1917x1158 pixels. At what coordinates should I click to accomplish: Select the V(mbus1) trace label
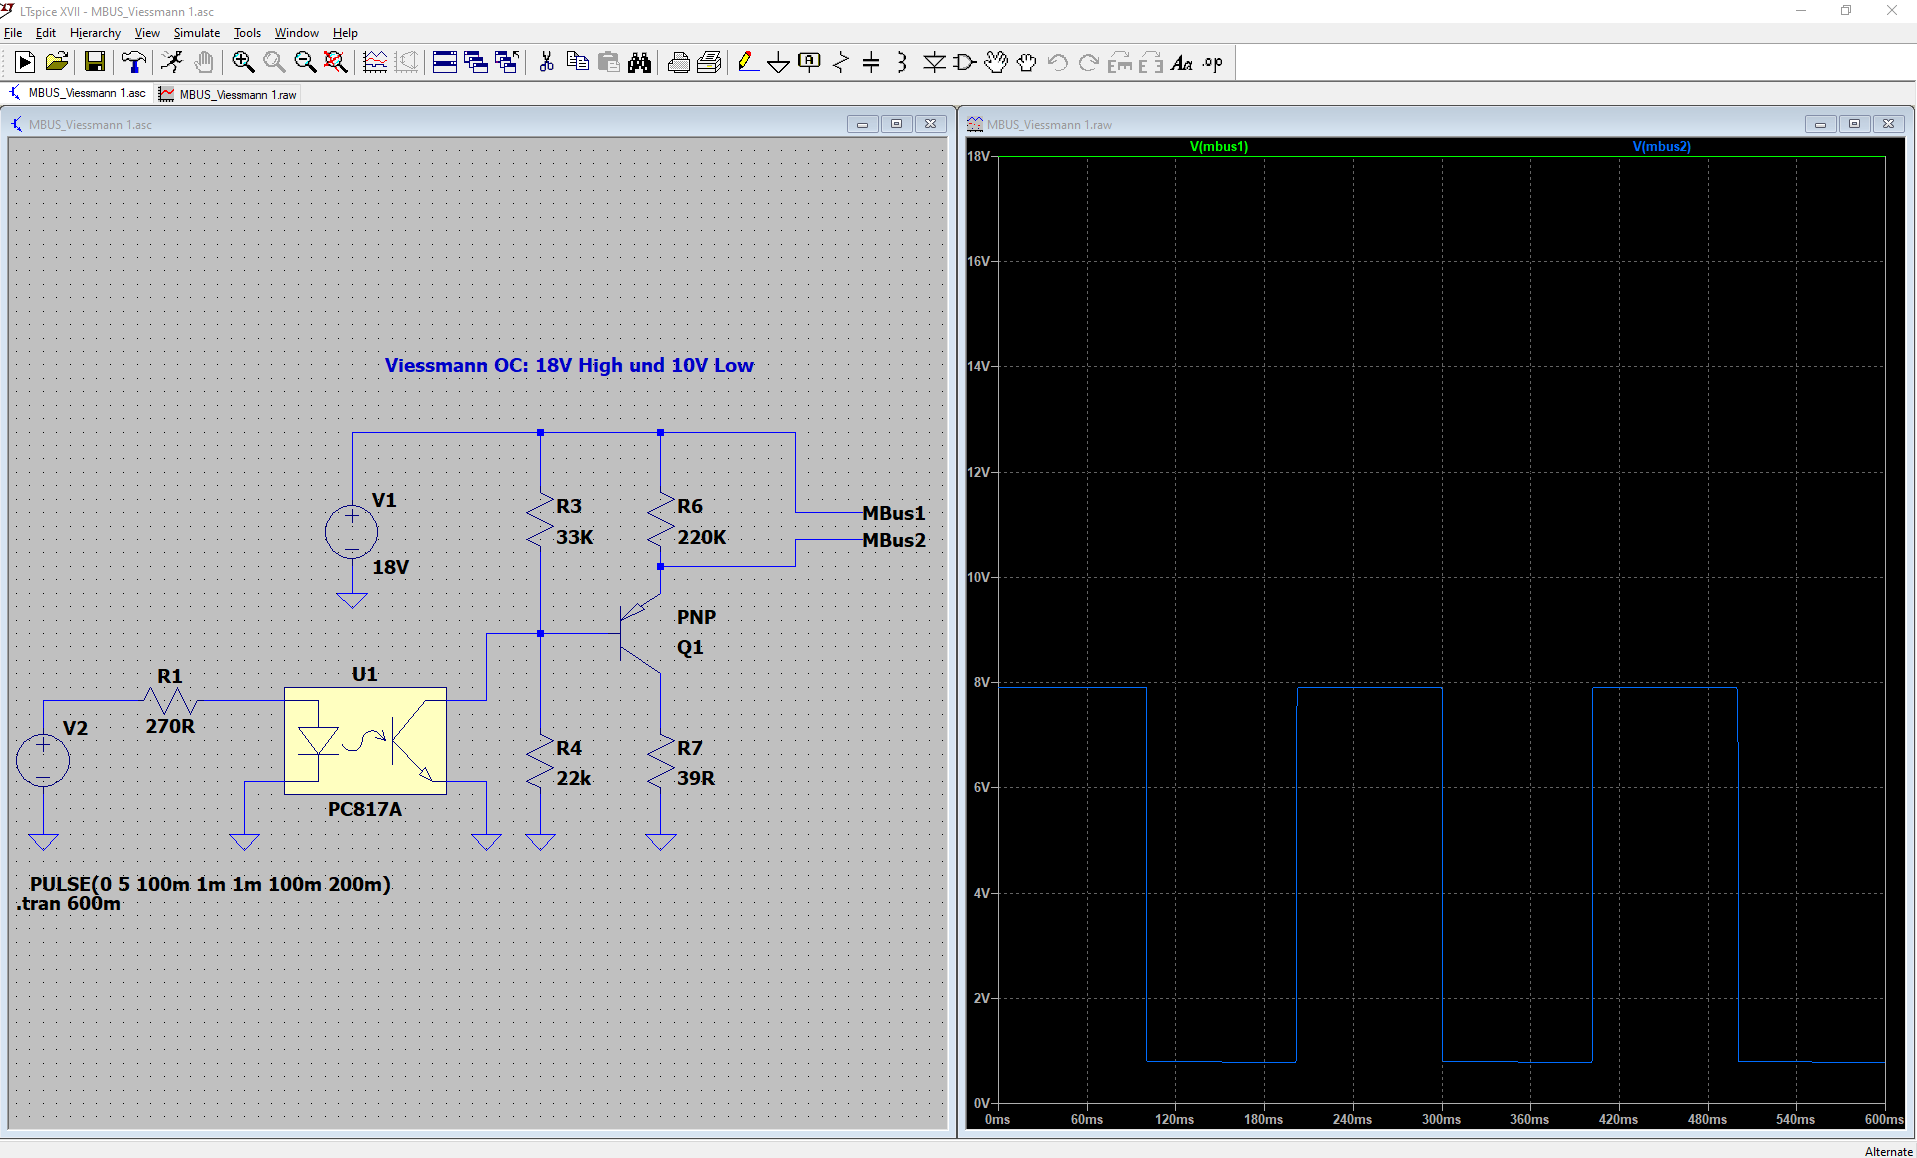click(x=1219, y=146)
